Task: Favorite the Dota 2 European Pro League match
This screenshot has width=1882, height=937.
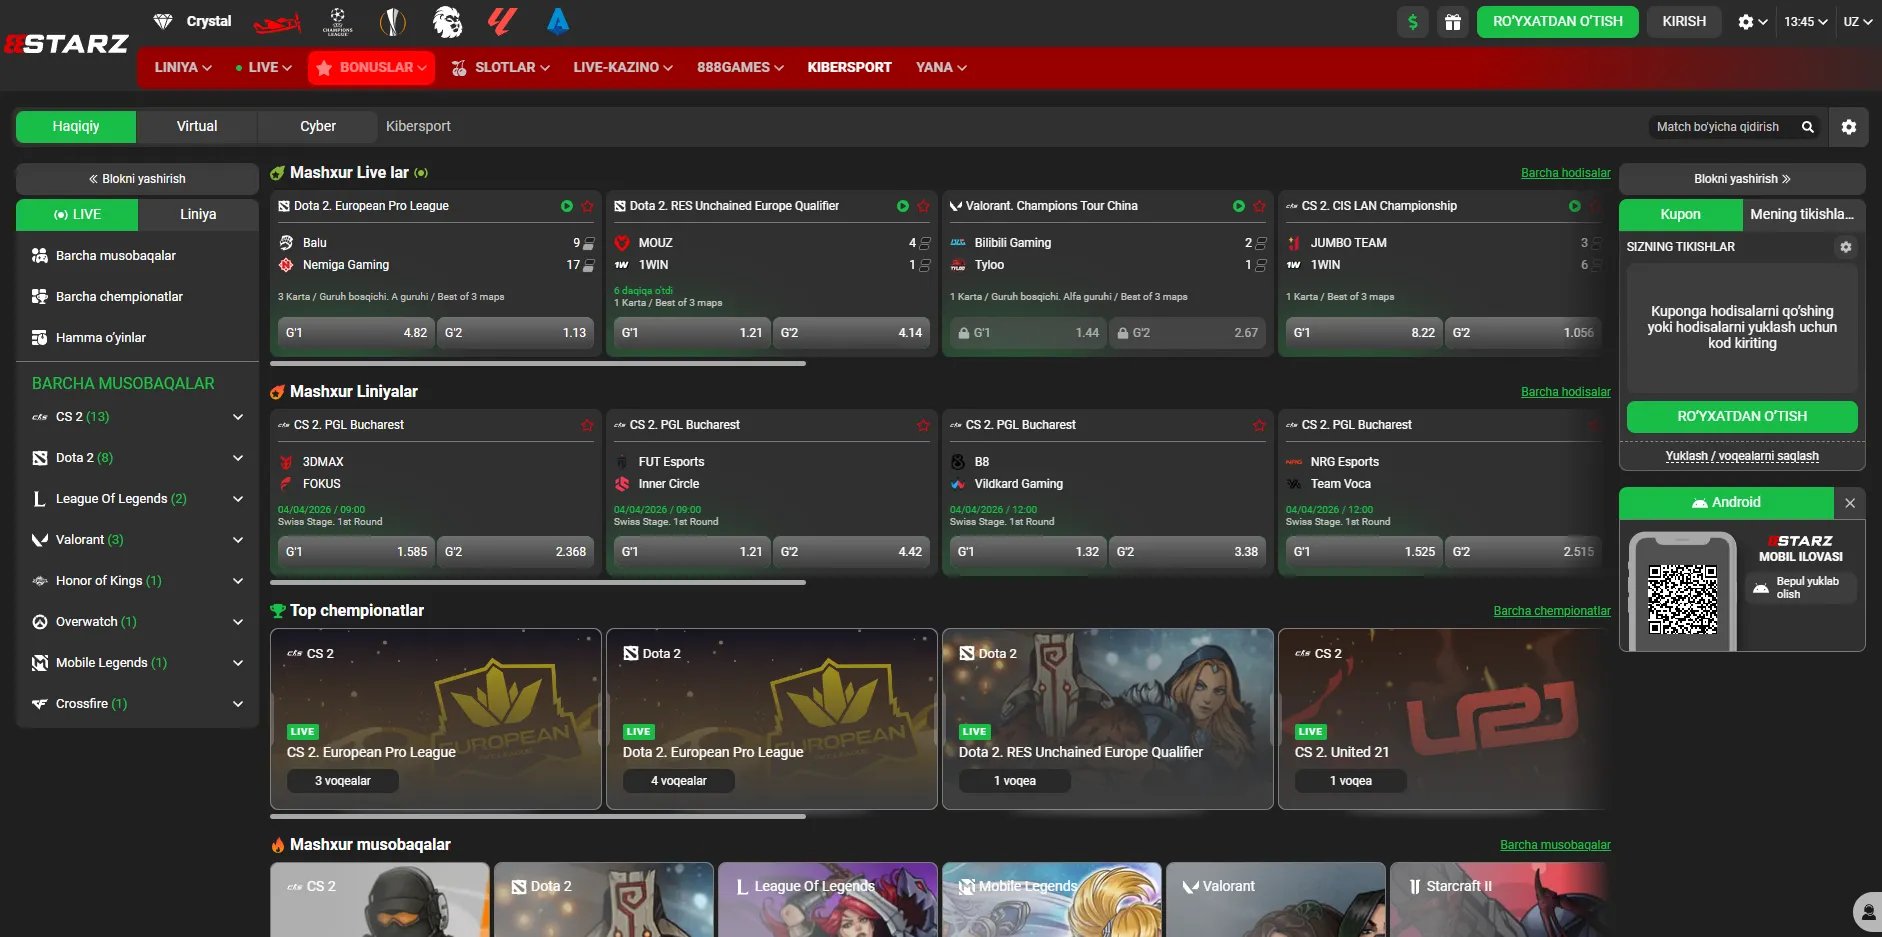Action: (587, 206)
